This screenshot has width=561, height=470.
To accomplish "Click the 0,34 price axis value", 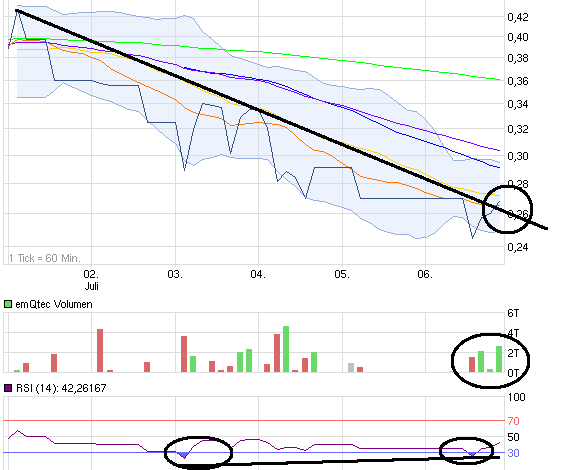I will point(518,104).
